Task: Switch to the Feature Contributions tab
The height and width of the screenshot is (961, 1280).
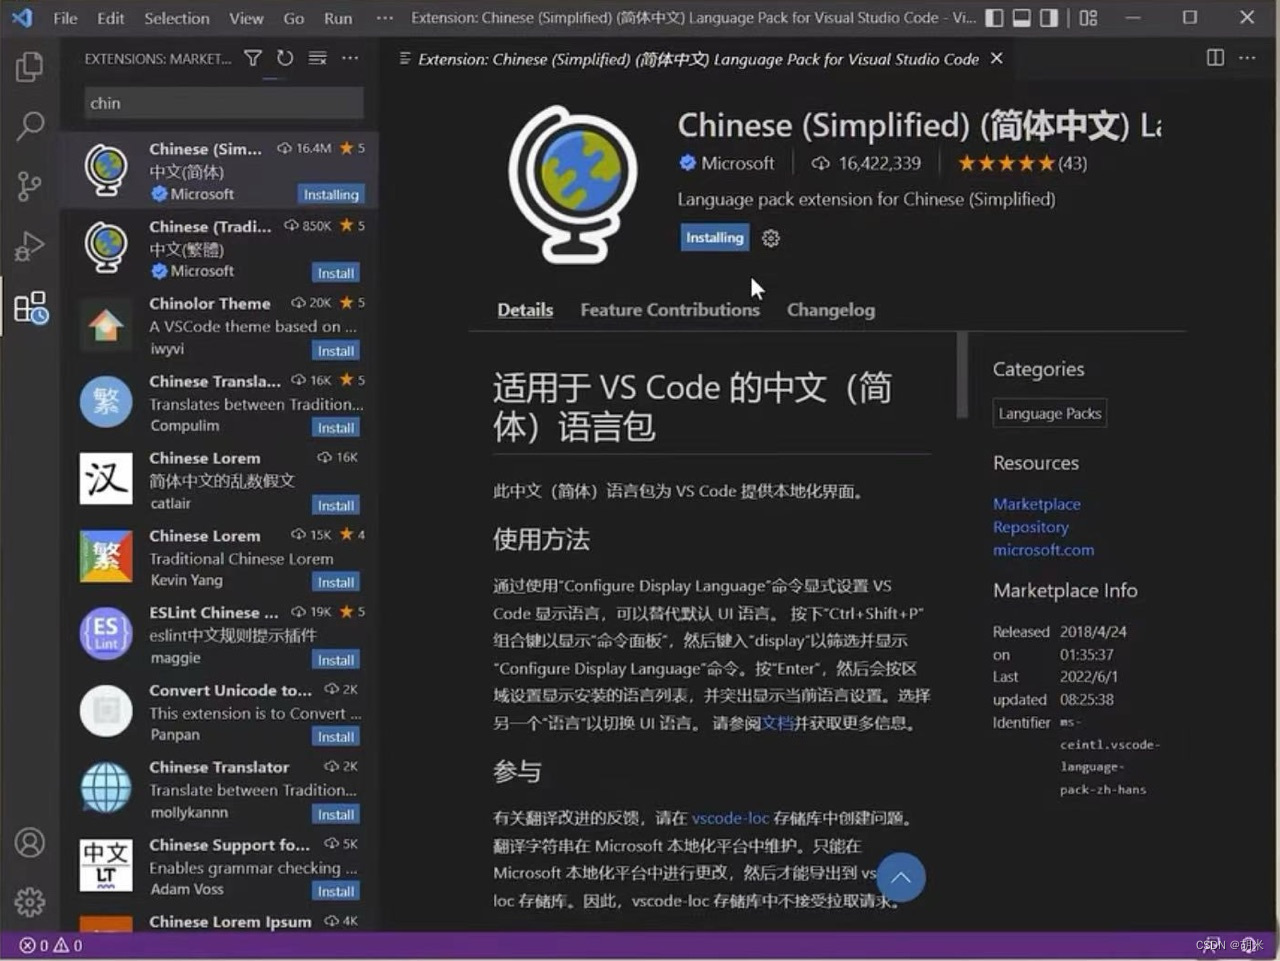Action: click(670, 310)
